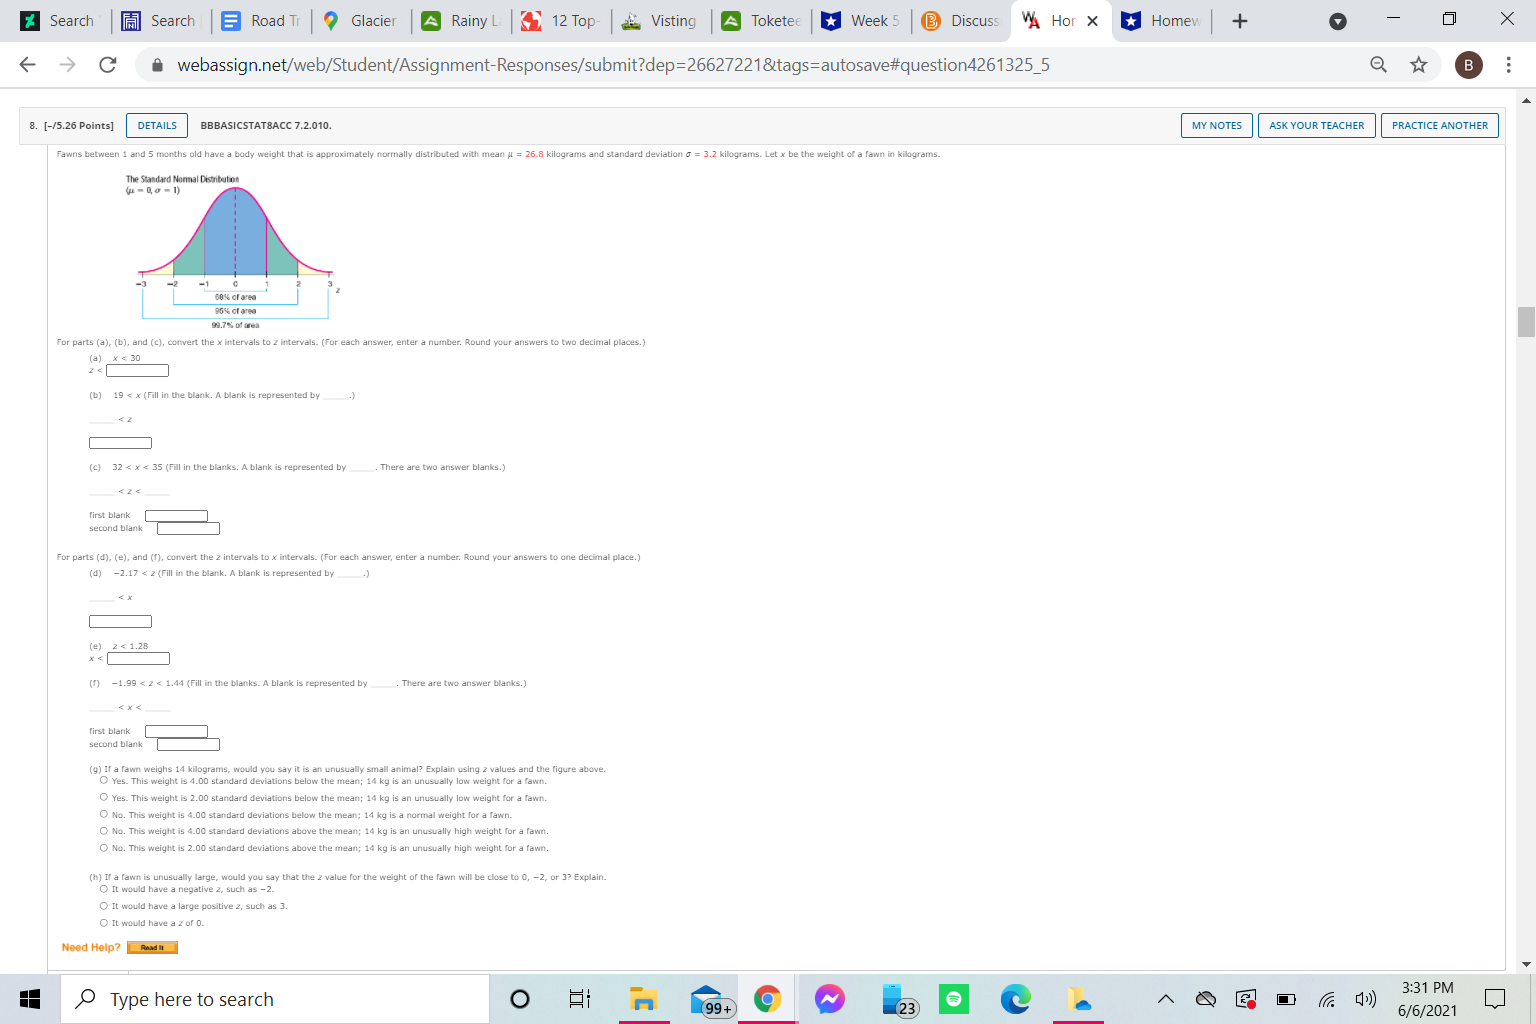1536x1024 pixels.
Task: Click part (f) first blank field
Action: 176,732
